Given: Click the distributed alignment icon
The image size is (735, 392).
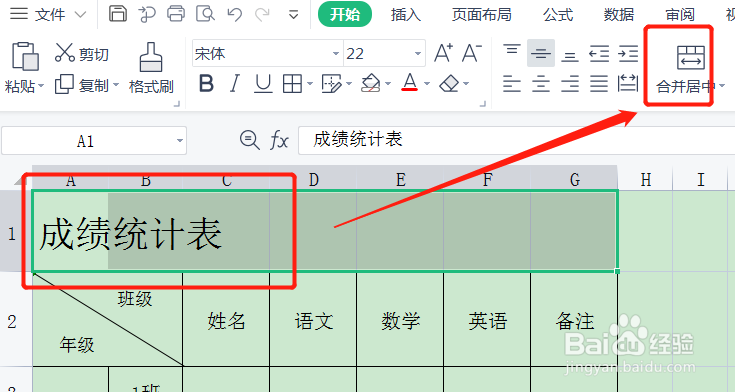Looking at the screenshot, I should [x=628, y=83].
